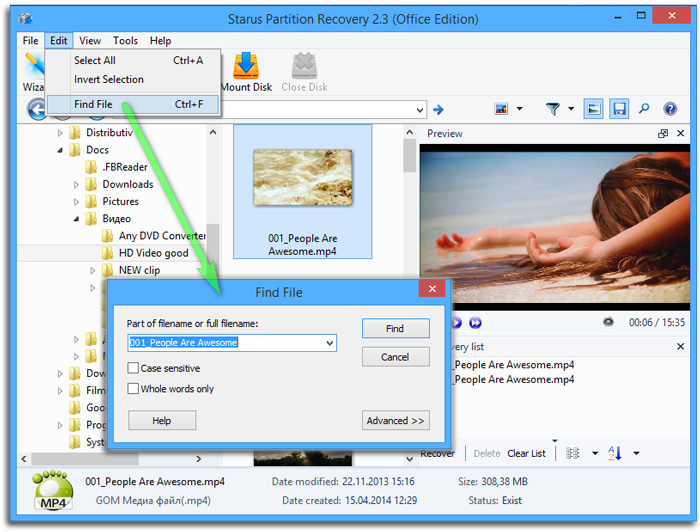
Task: Click the view mode picture icon
Action: point(501,108)
